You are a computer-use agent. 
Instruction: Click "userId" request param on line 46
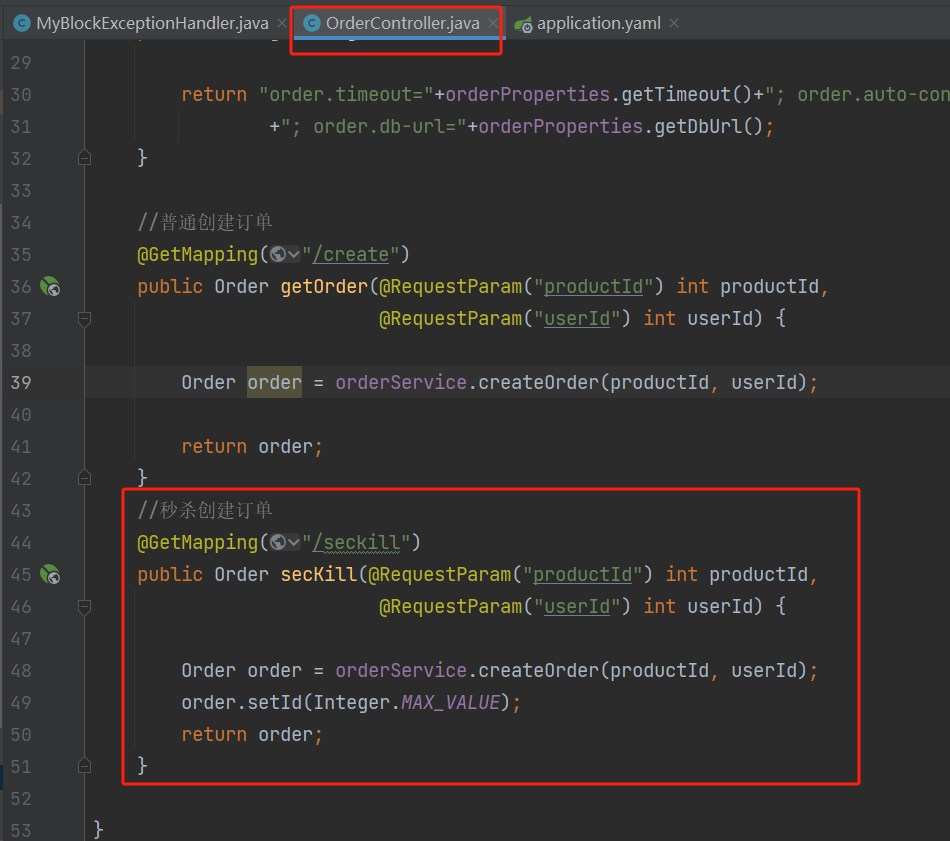(x=577, y=606)
